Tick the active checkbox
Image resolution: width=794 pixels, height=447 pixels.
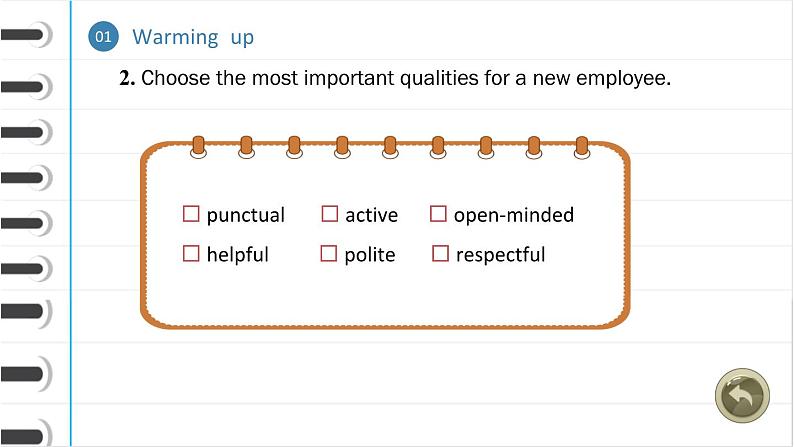coord(330,214)
